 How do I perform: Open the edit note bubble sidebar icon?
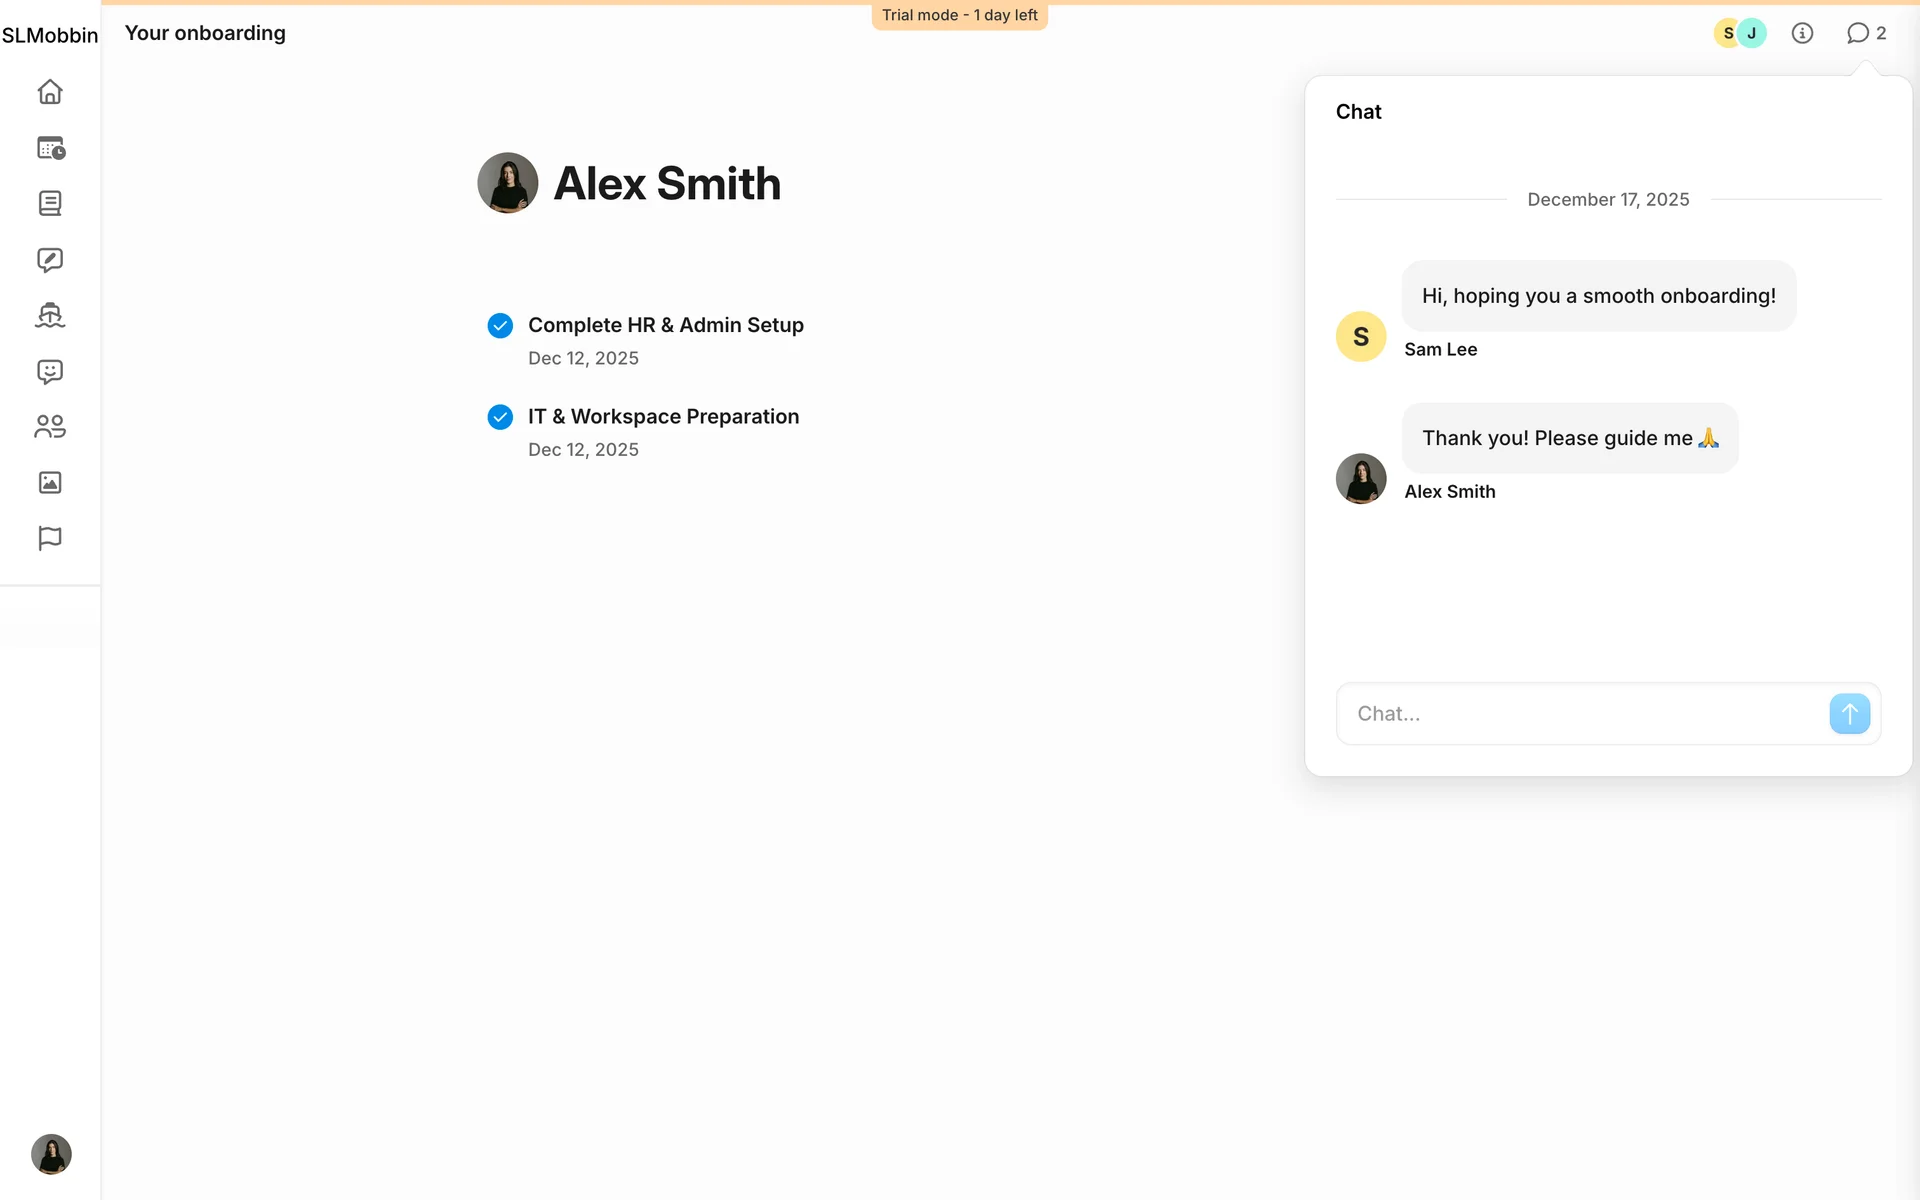[50, 260]
